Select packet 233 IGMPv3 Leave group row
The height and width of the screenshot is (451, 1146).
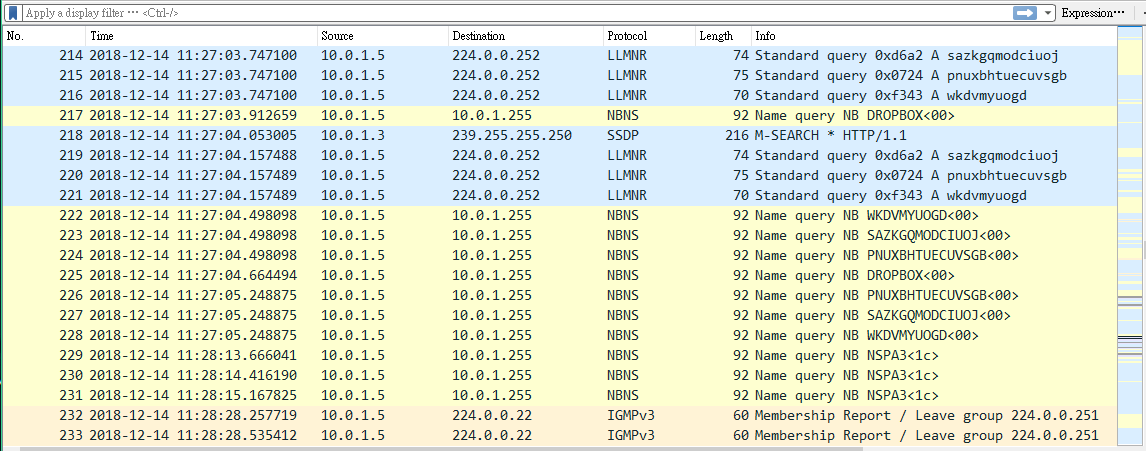(561, 436)
